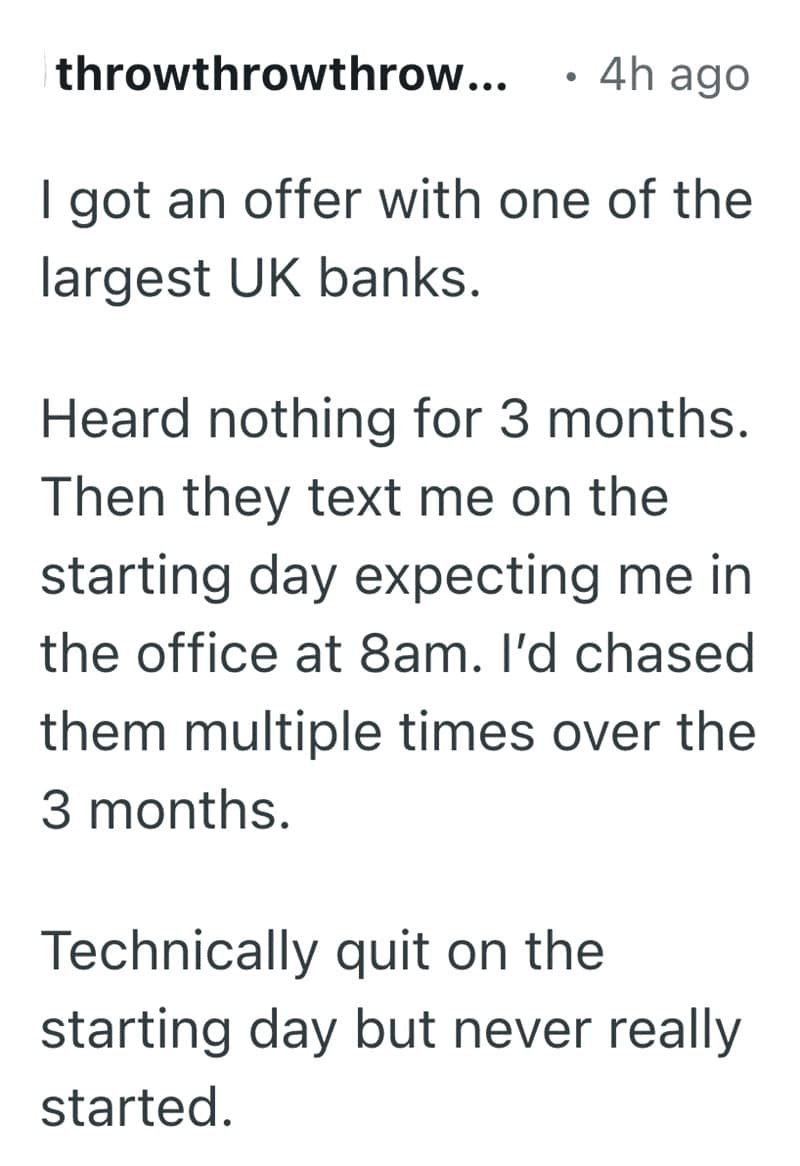The height and width of the screenshot is (1166, 800).
Task: Click the text 'largest UK banks.'
Action: click(255, 279)
